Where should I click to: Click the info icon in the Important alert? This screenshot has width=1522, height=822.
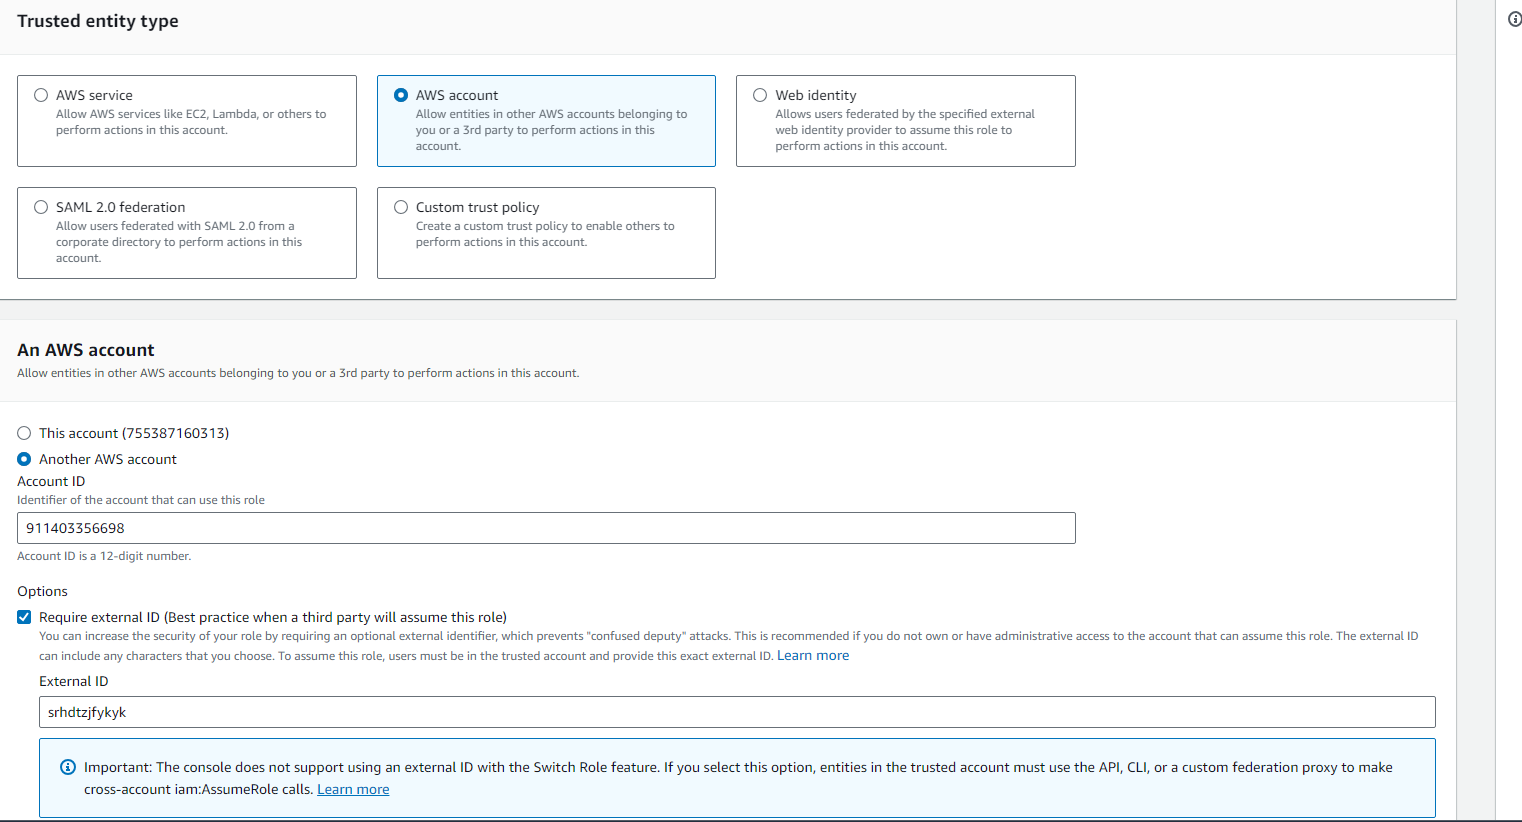[x=68, y=767]
